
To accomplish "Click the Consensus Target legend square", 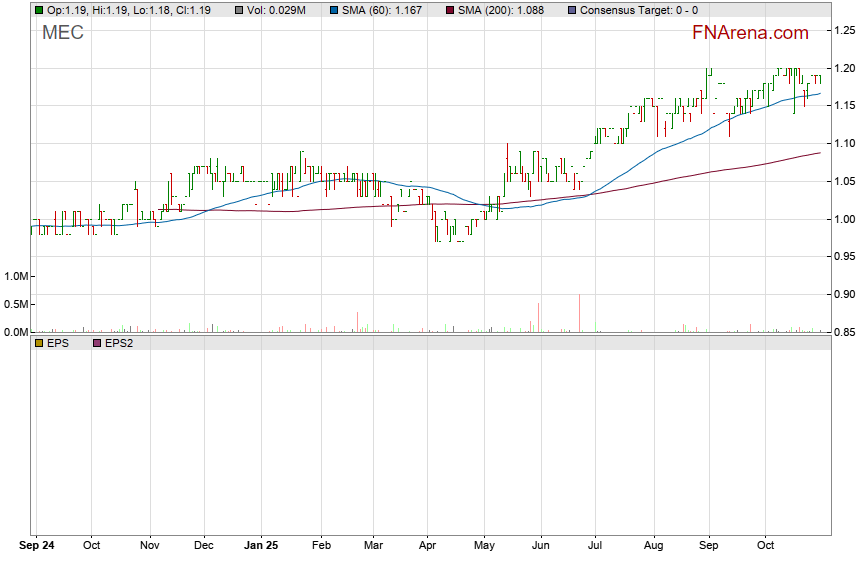I will [x=571, y=10].
